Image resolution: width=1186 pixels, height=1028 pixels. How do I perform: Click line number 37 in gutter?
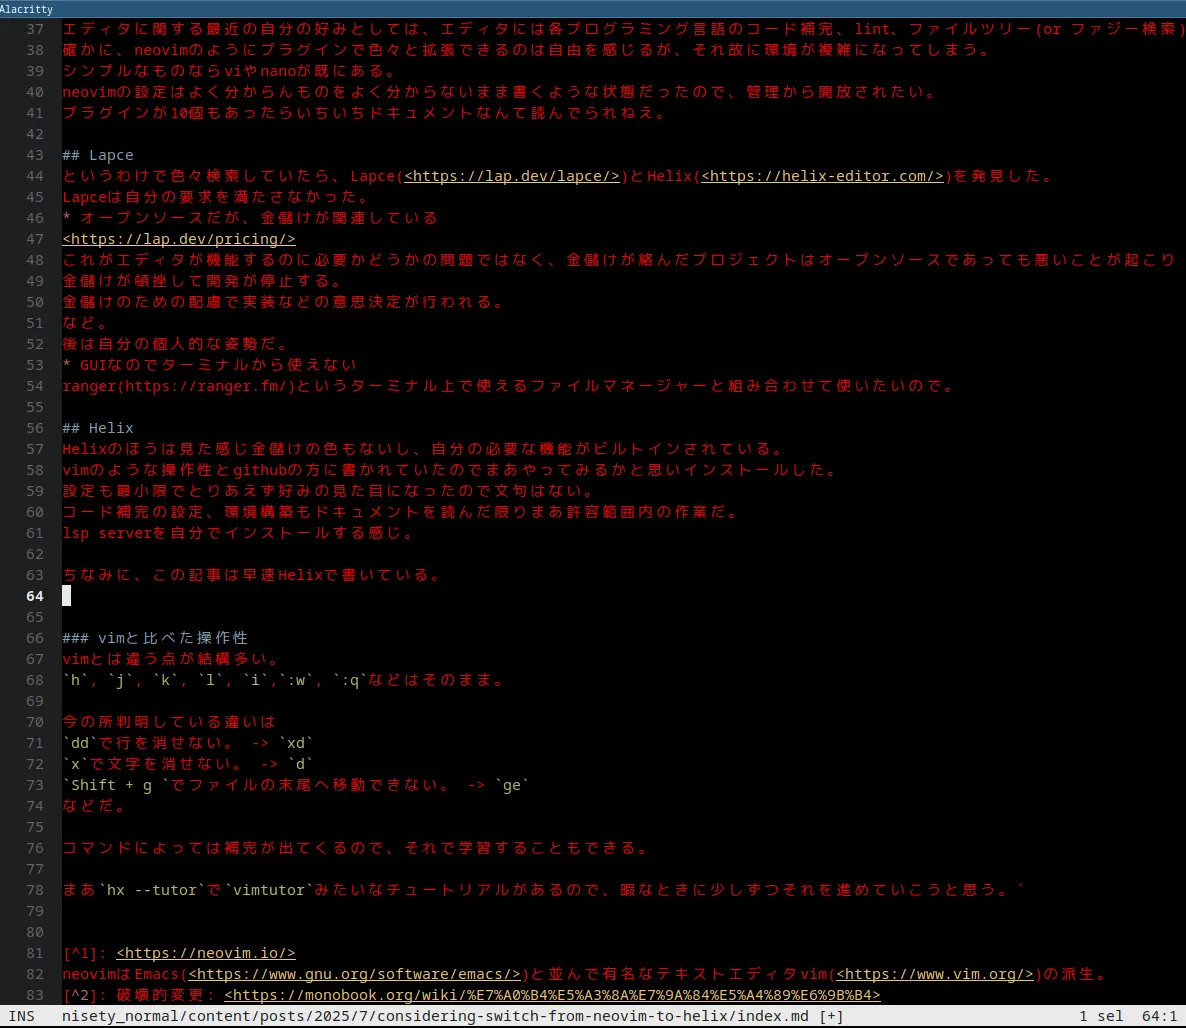pos(35,30)
